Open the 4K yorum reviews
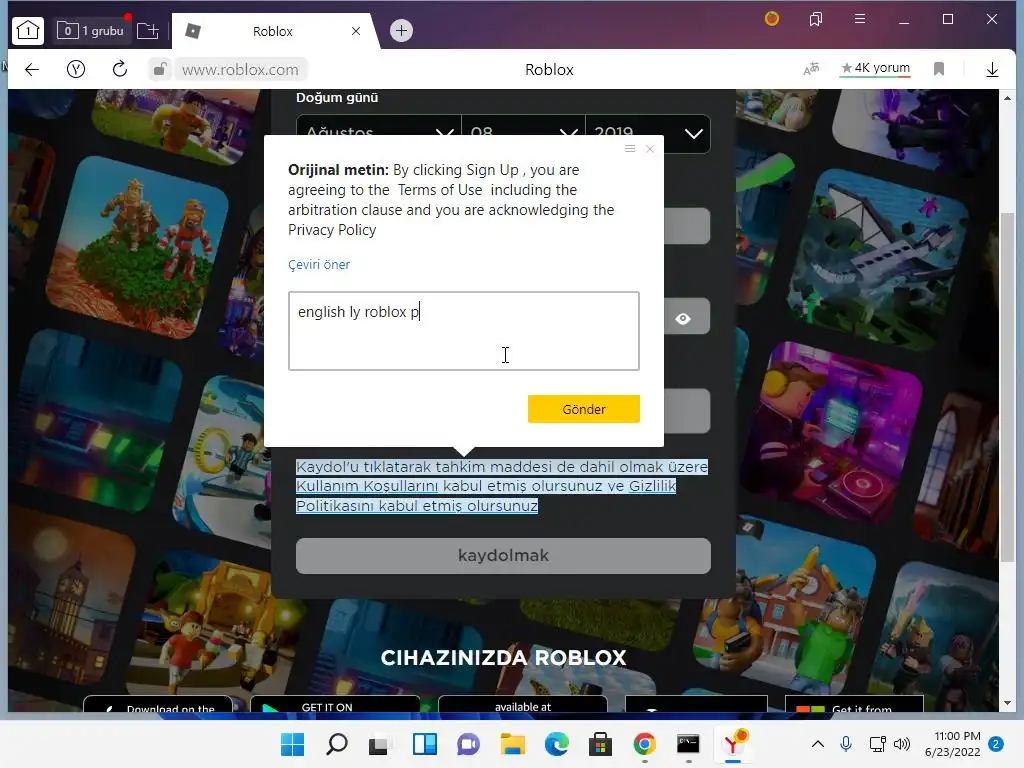This screenshot has width=1024, height=768. (x=875, y=68)
